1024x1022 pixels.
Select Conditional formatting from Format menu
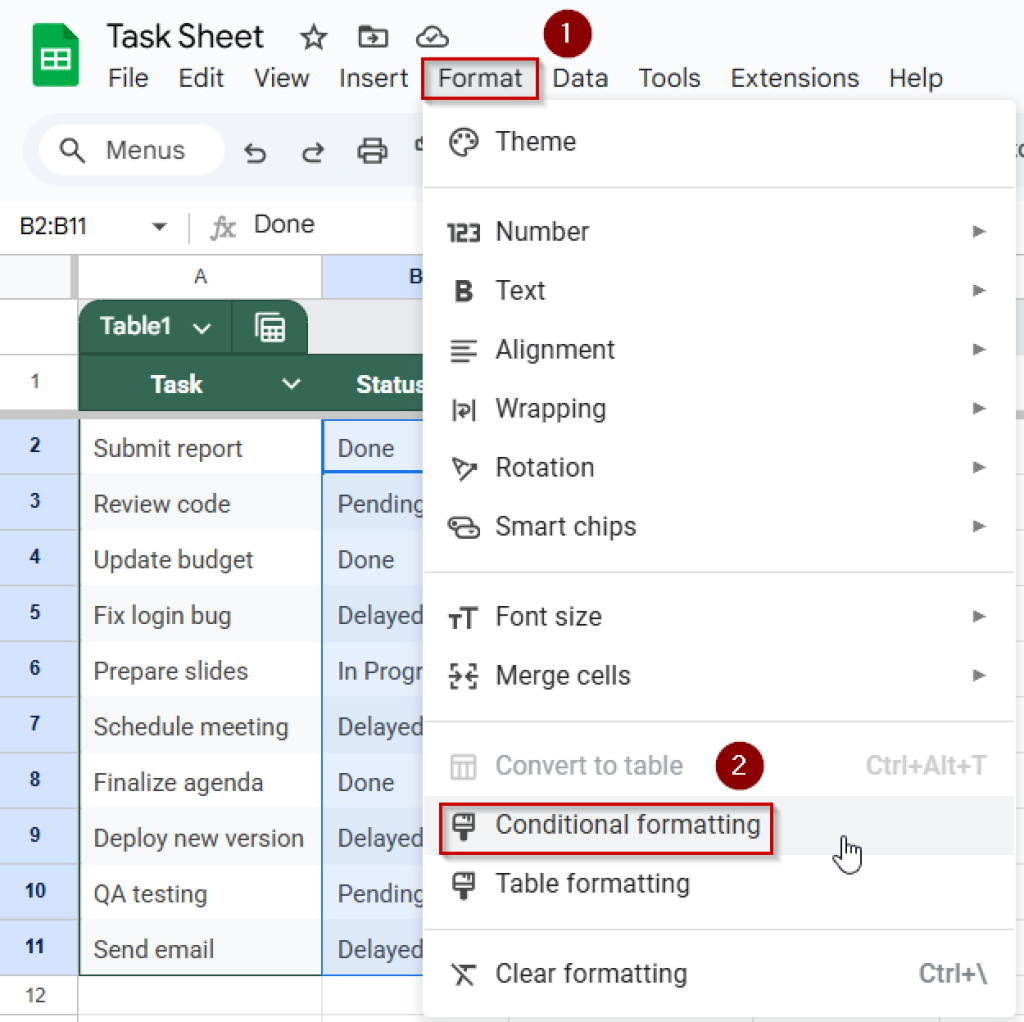coord(627,825)
